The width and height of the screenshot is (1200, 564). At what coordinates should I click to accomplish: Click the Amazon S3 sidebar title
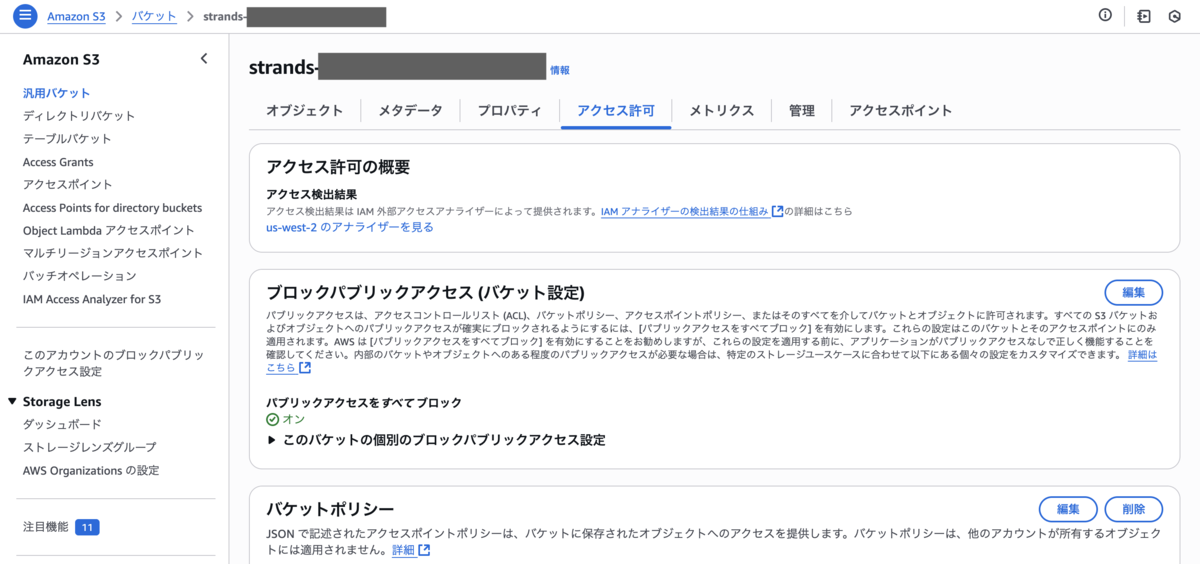61,59
